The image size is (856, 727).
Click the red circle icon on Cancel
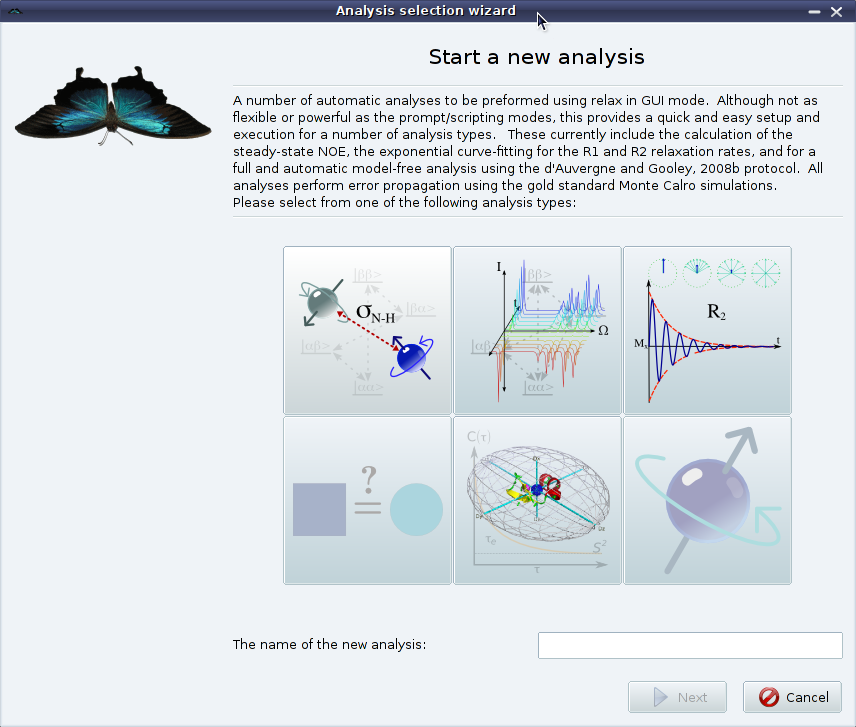coord(769,697)
